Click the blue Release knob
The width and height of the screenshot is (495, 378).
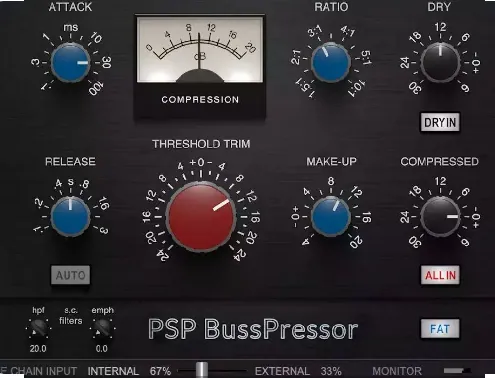tap(70, 216)
